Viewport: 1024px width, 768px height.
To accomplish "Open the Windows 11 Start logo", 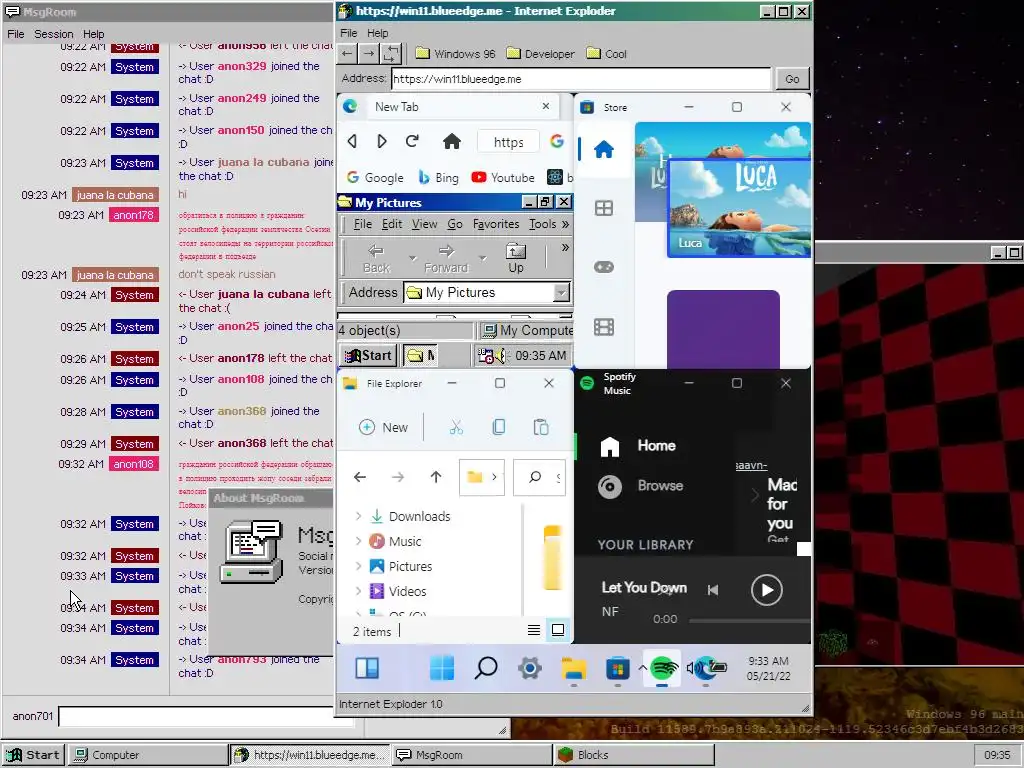I will click(441, 667).
